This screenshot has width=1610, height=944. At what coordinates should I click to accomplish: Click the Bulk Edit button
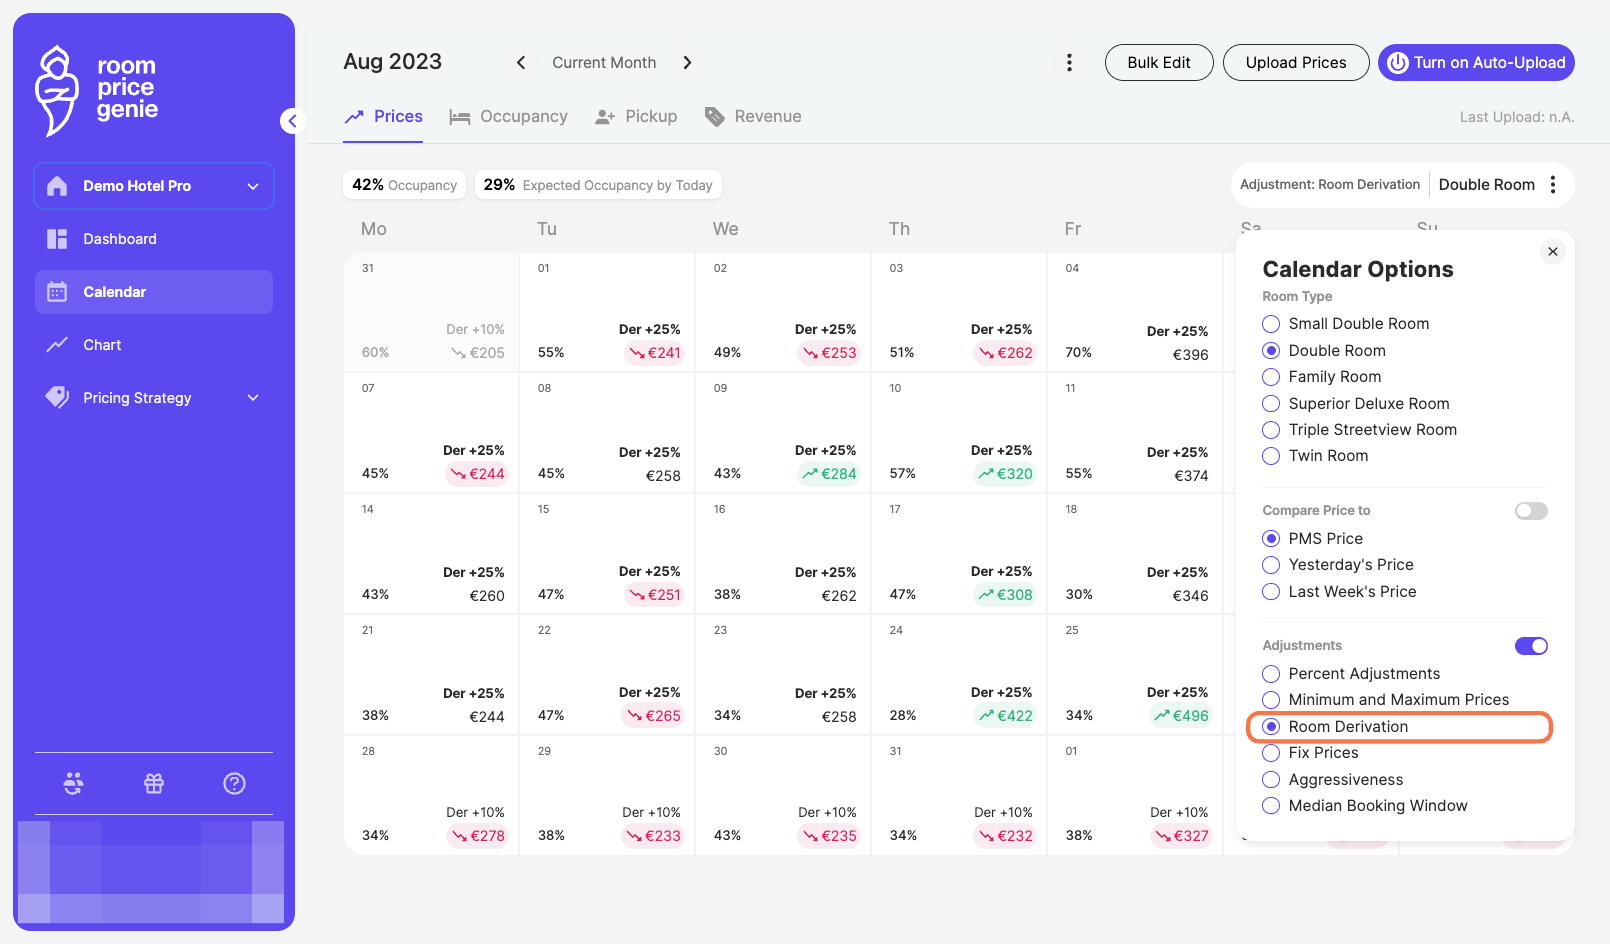[x=1159, y=63]
